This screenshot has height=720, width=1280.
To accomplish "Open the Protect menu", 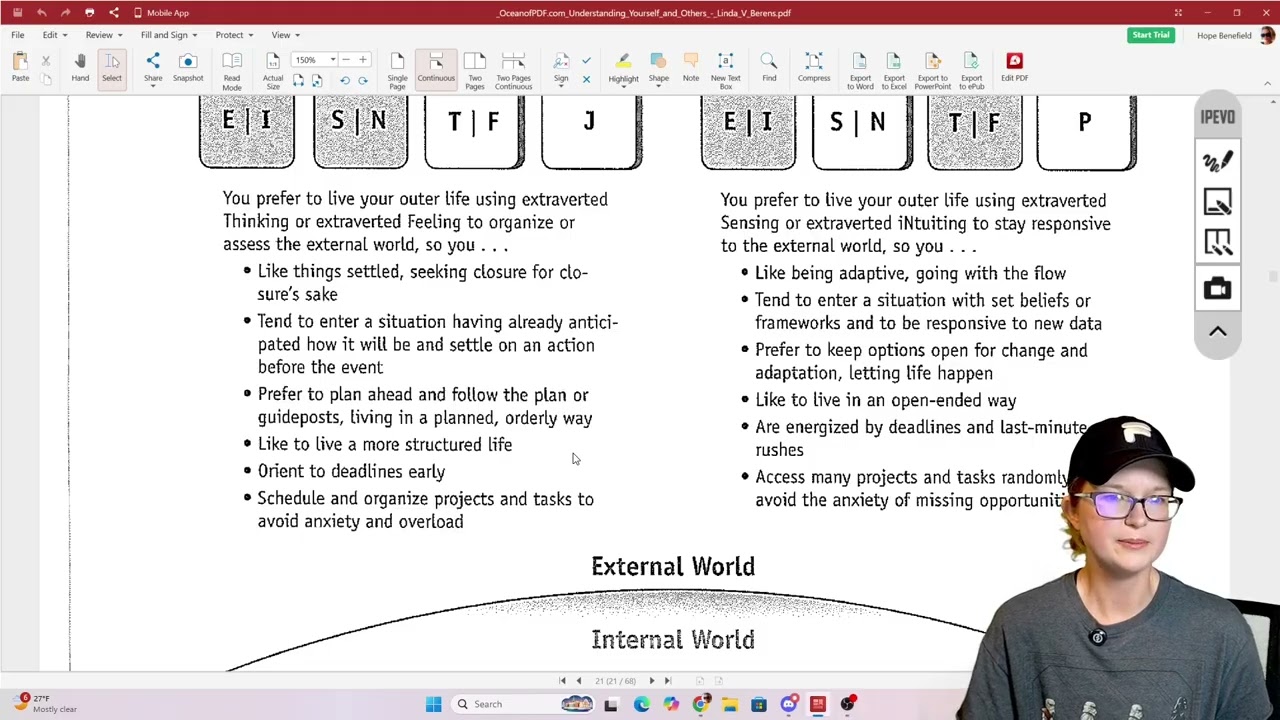I will [x=233, y=35].
